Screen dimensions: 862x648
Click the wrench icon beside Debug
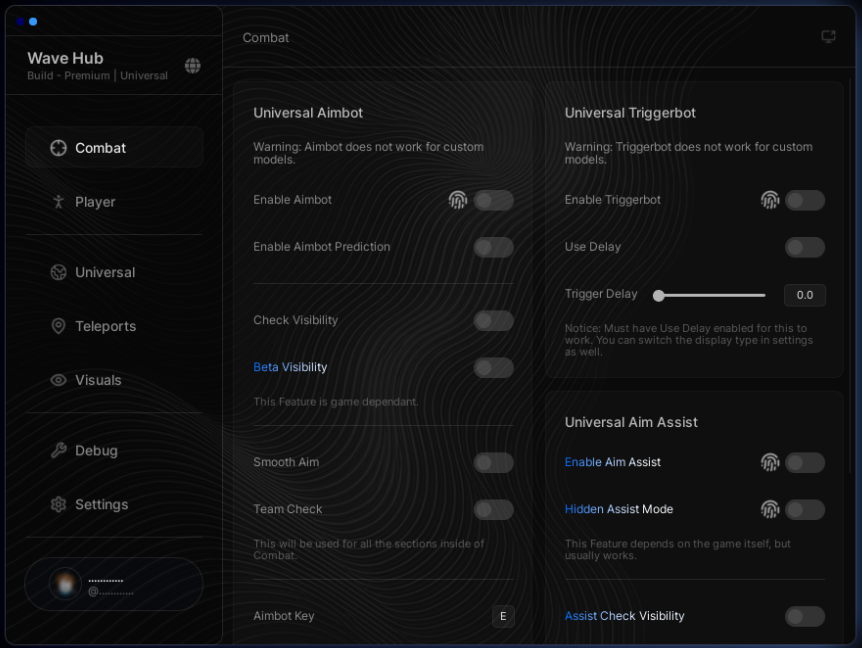pyautogui.click(x=57, y=450)
